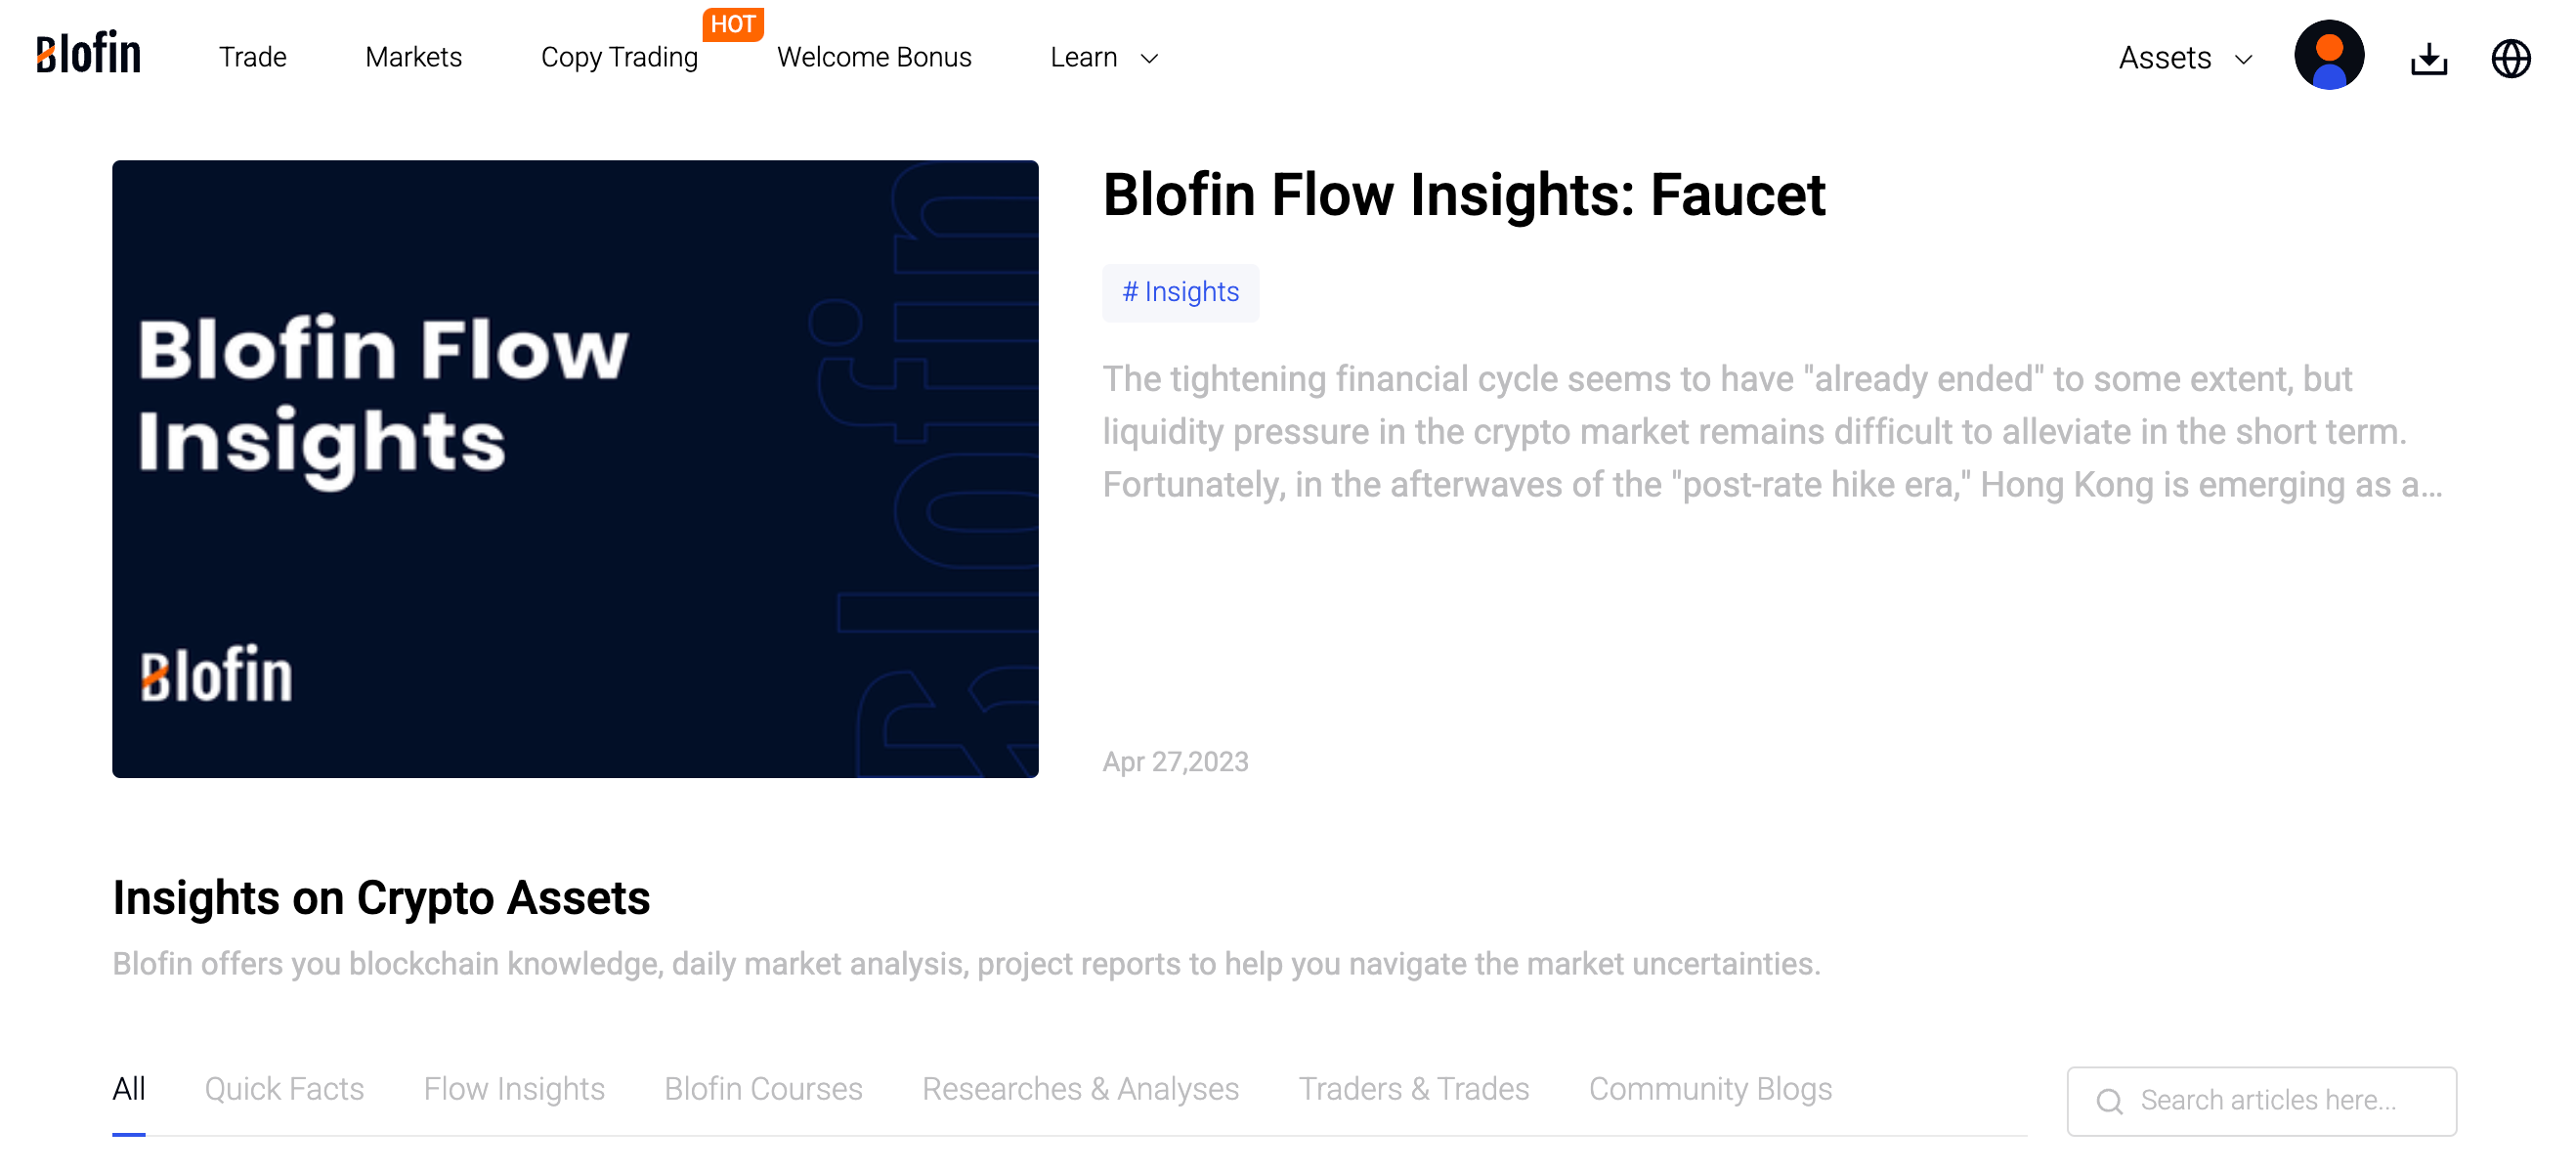Image resolution: width=2576 pixels, height=1173 pixels.
Task: Expand the Learn dropdown chevron
Action: pyautogui.click(x=1149, y=59)
